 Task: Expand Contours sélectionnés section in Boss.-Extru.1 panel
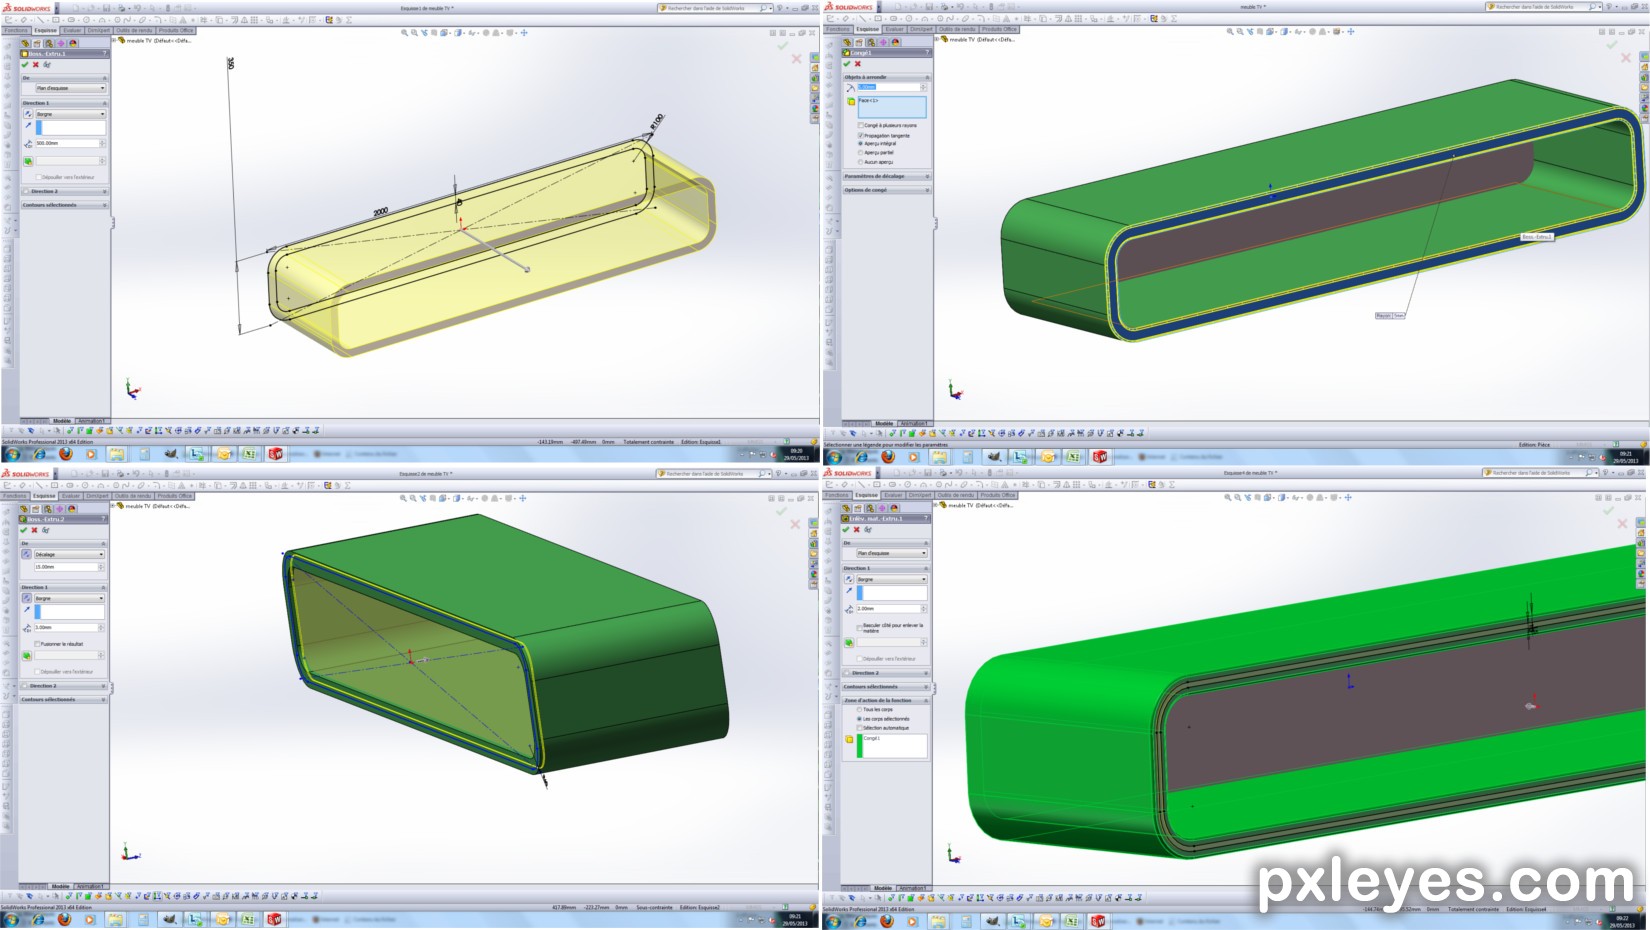pos(64,205)
